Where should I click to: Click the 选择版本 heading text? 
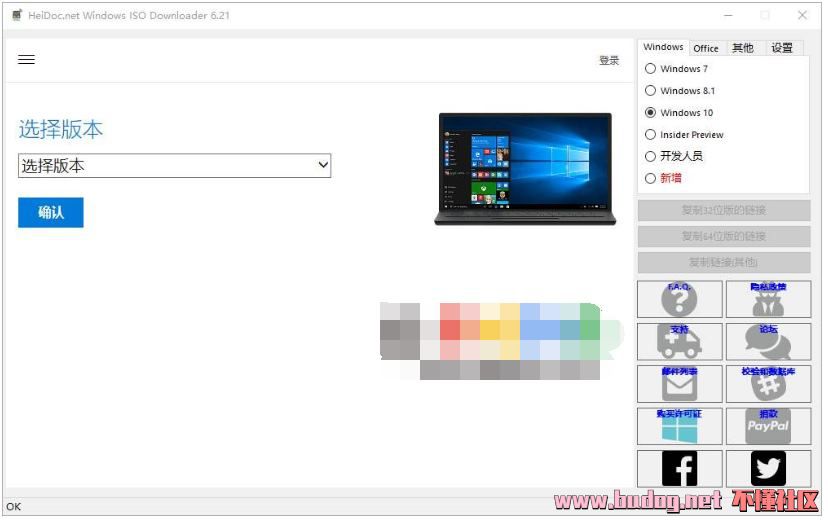[61, 130]
